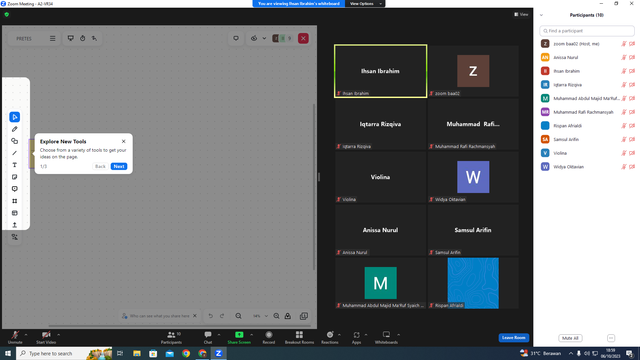Expand options arrow next to Reactions
Image resolution: width=640 pixels, height=360 pixels.
click(339, 335)
